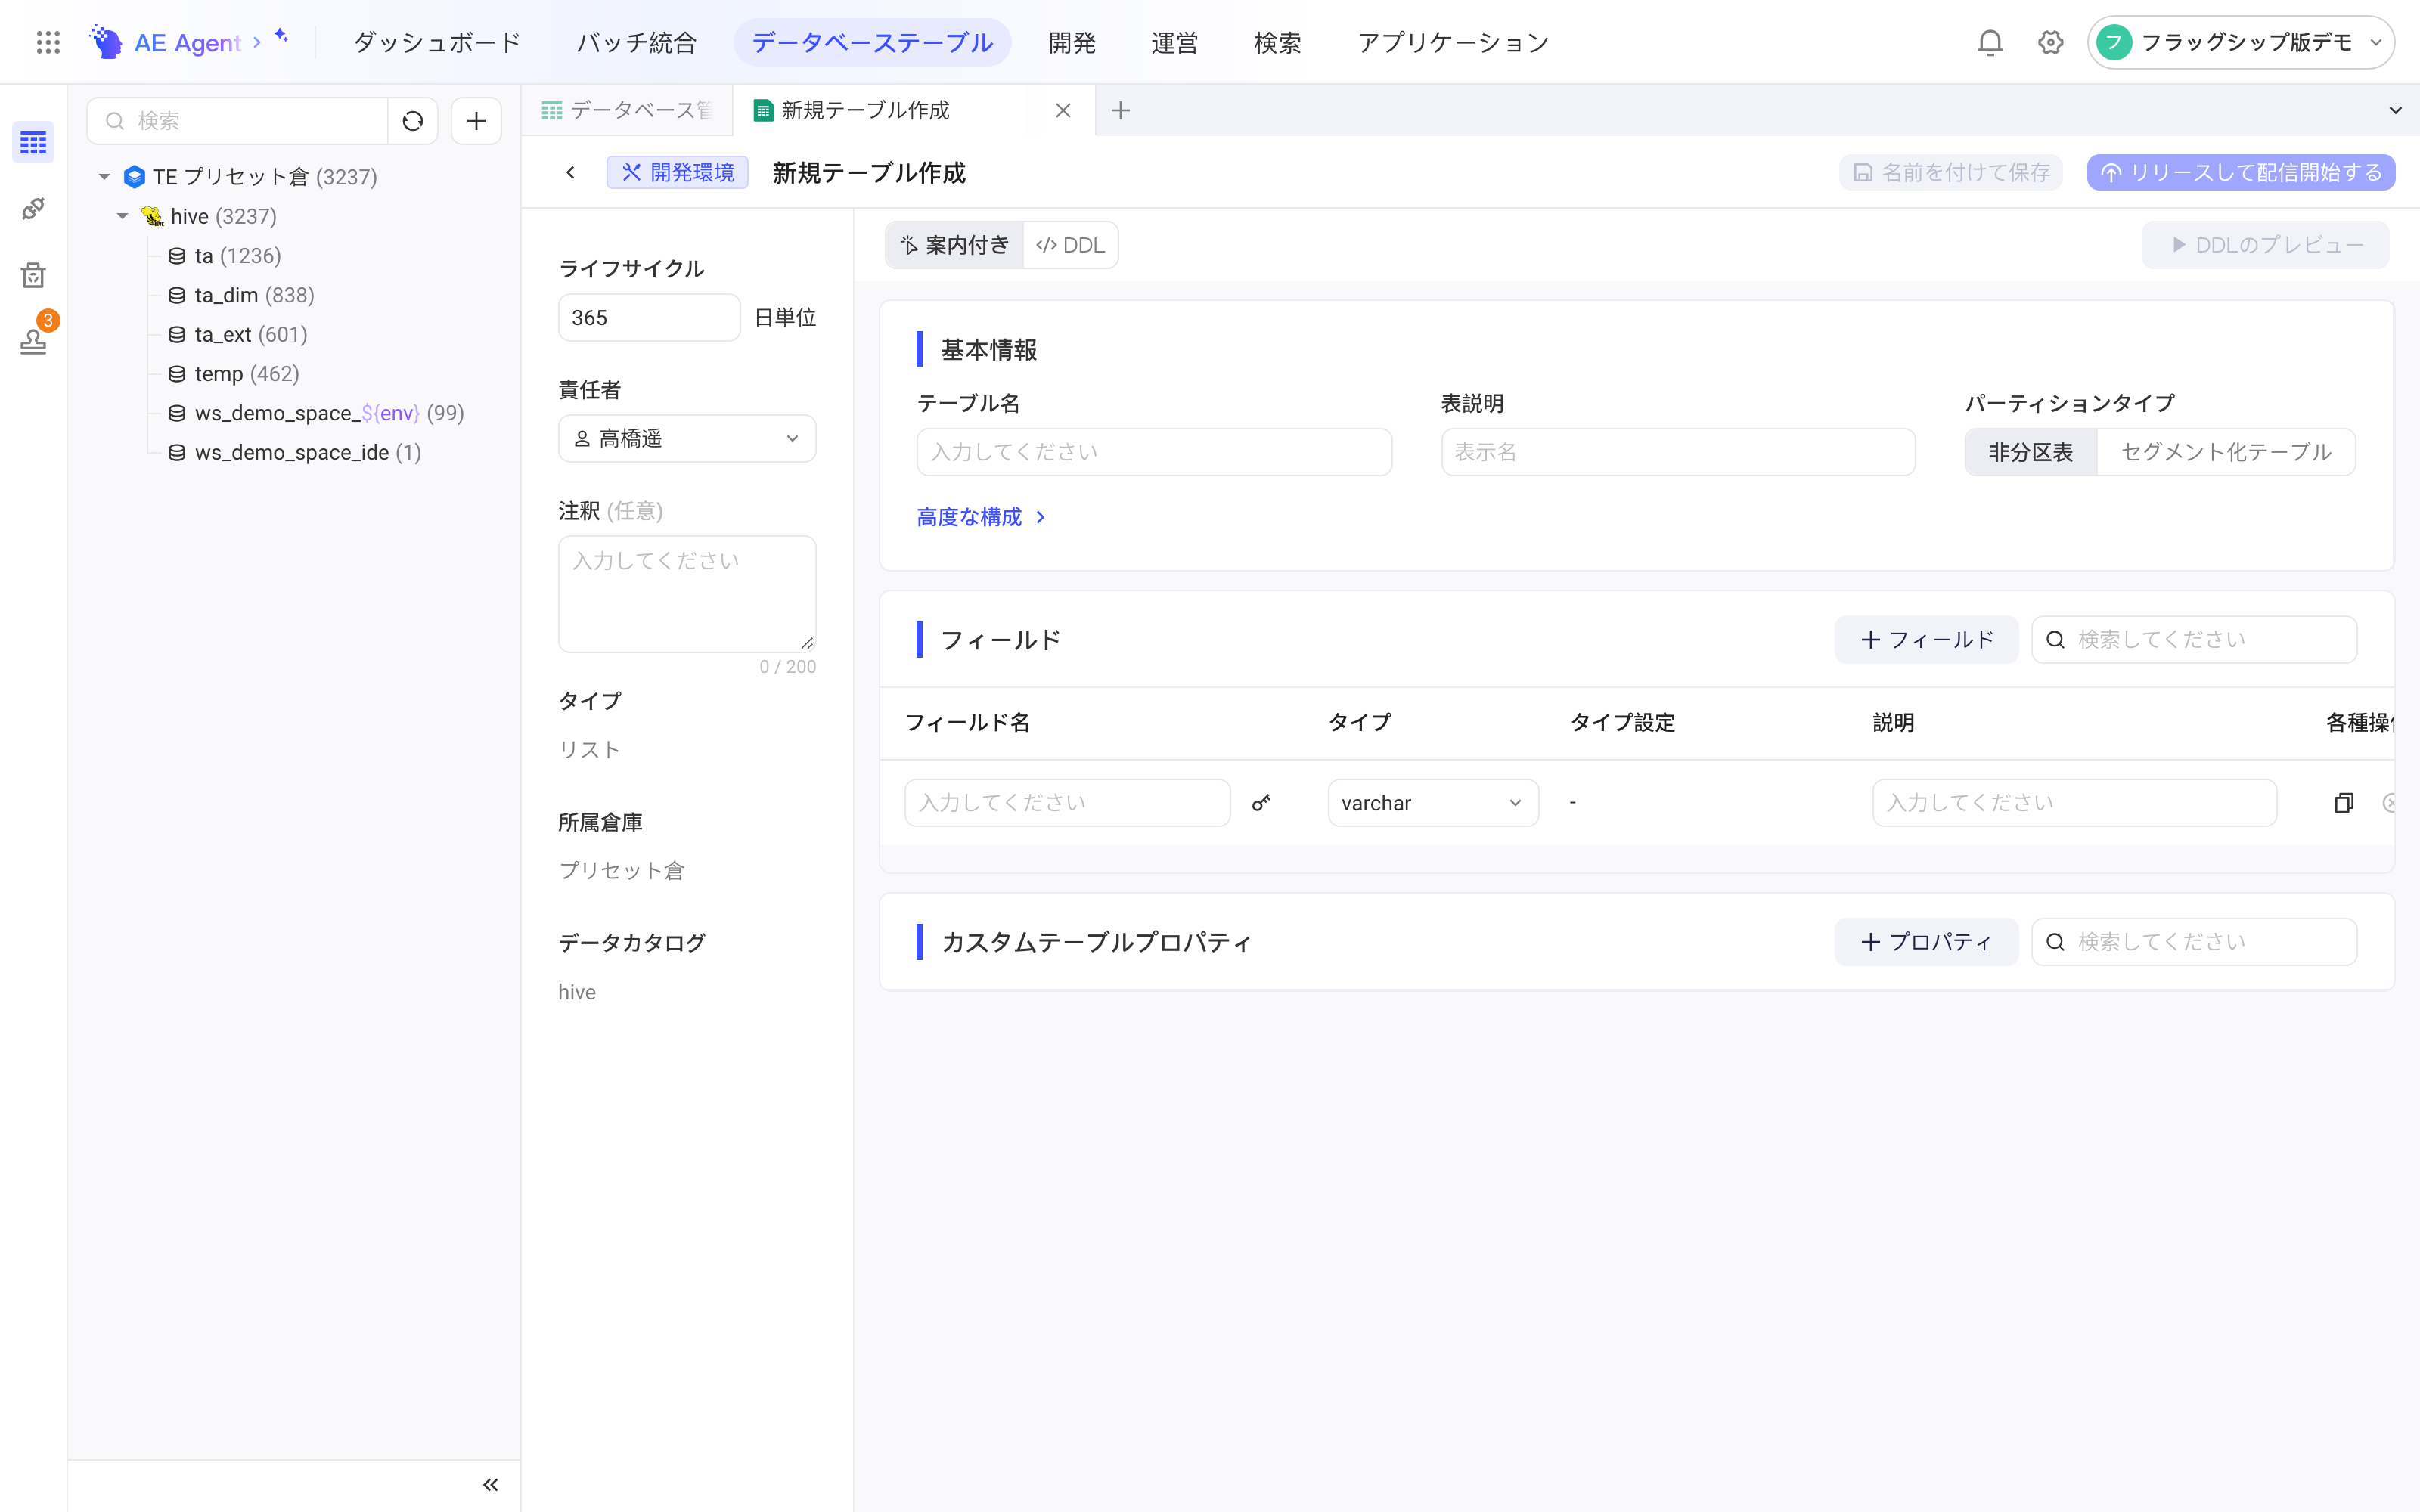This screenshot has height=1512, width=2420.
Task: Select 非分区表 partition type
Action: (2030, 452)
